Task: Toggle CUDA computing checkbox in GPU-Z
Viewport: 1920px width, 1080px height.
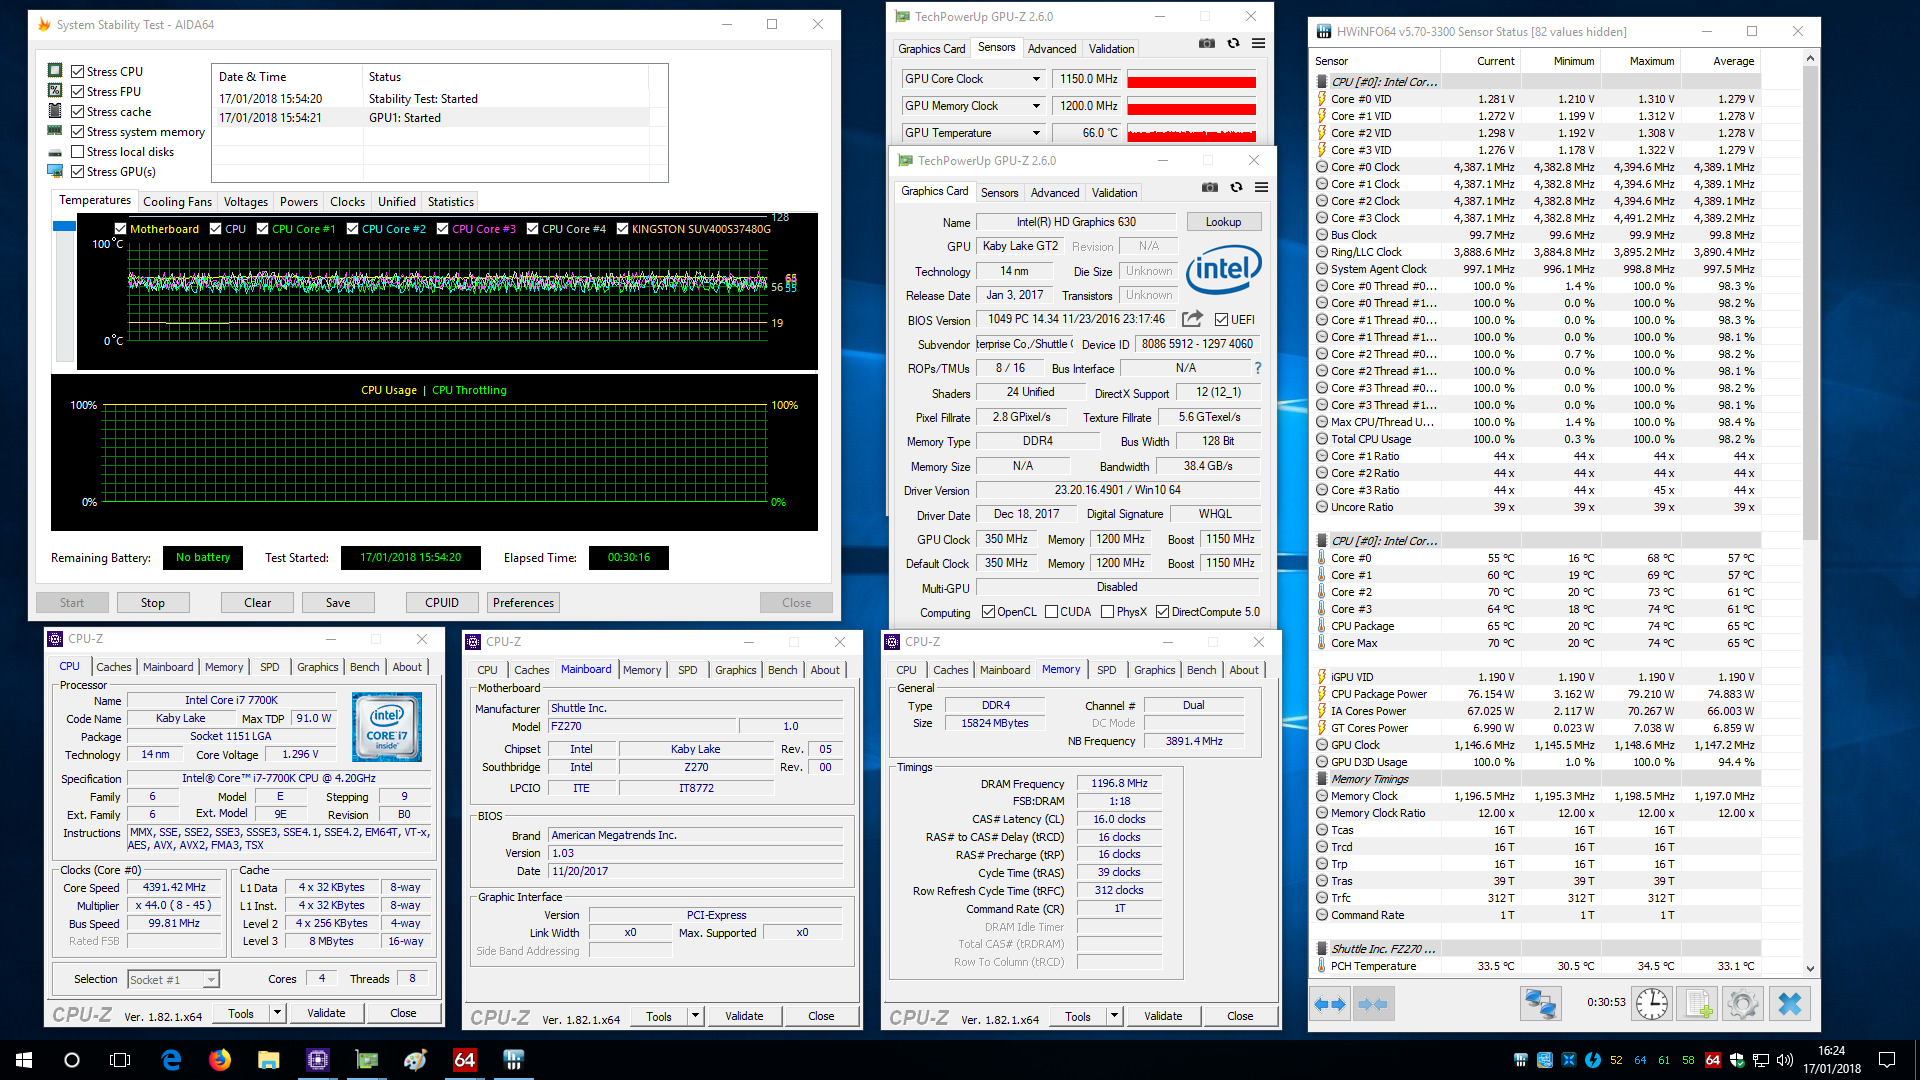Action: point(1051,612)
